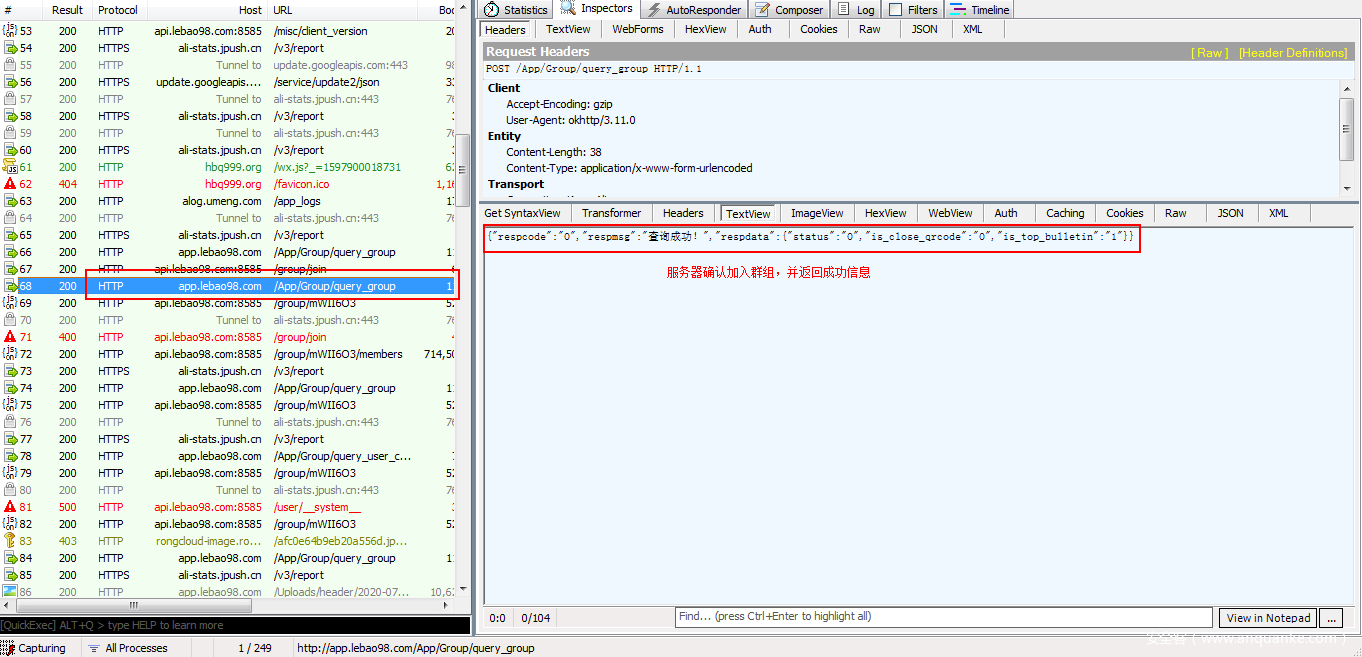Click the red warning icon on session 62

click(x=10, y=184)
